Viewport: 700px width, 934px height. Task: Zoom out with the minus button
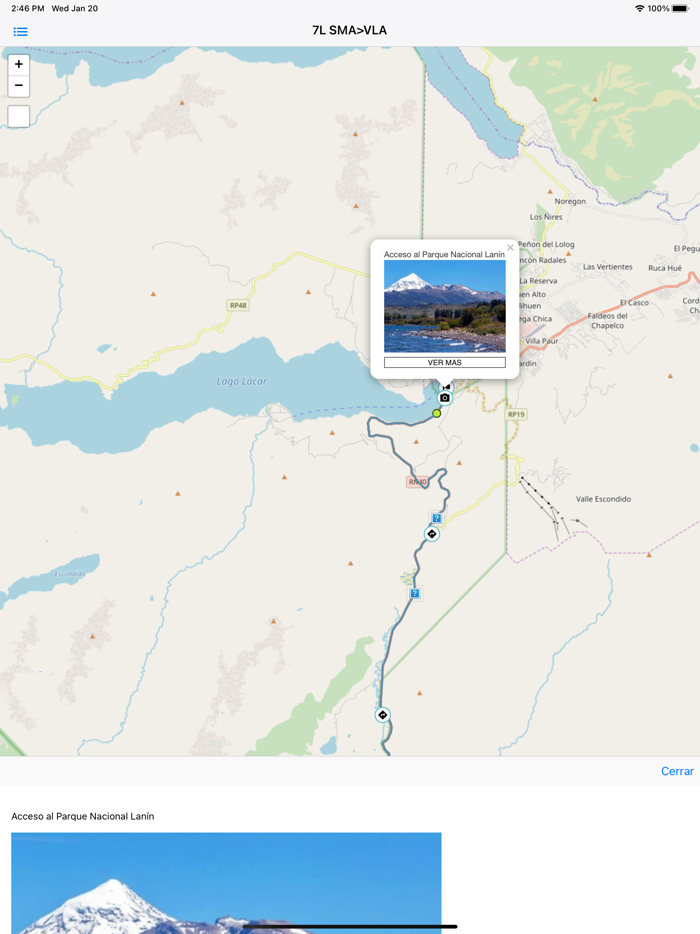point(18,86)
